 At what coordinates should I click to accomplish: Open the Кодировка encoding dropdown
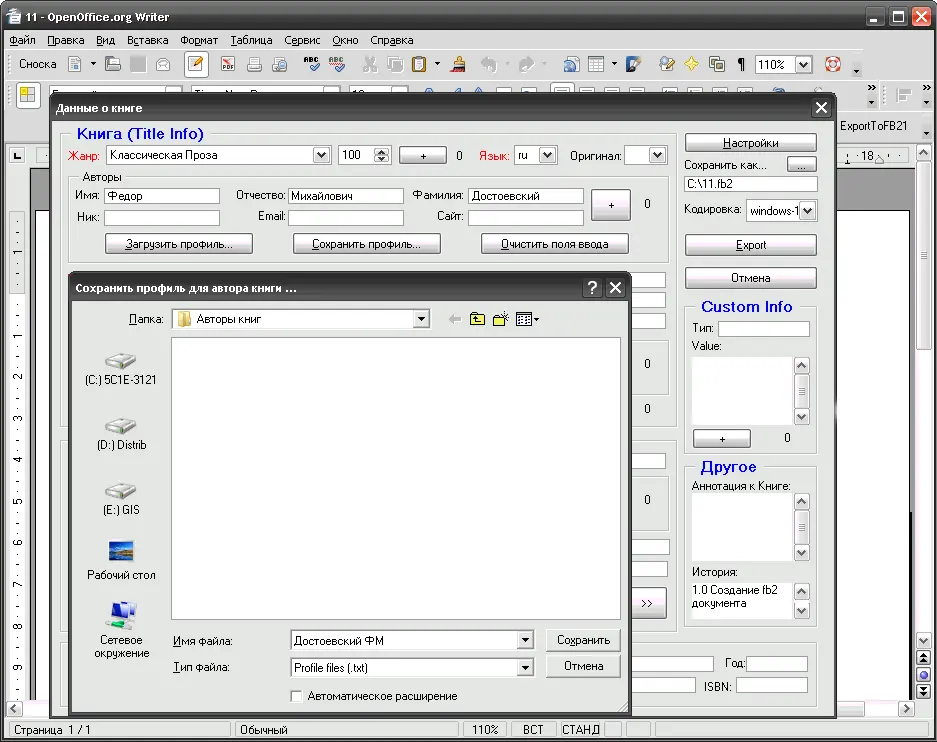(x=807, y=210)
